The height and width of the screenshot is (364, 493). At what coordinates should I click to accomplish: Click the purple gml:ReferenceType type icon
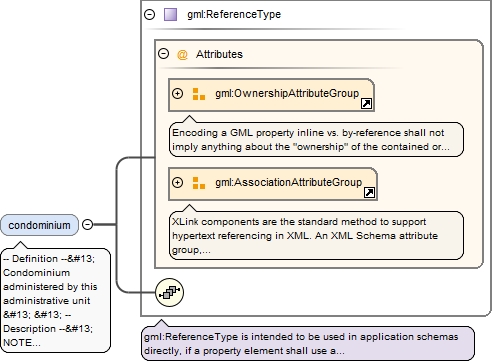pos(170,15)
